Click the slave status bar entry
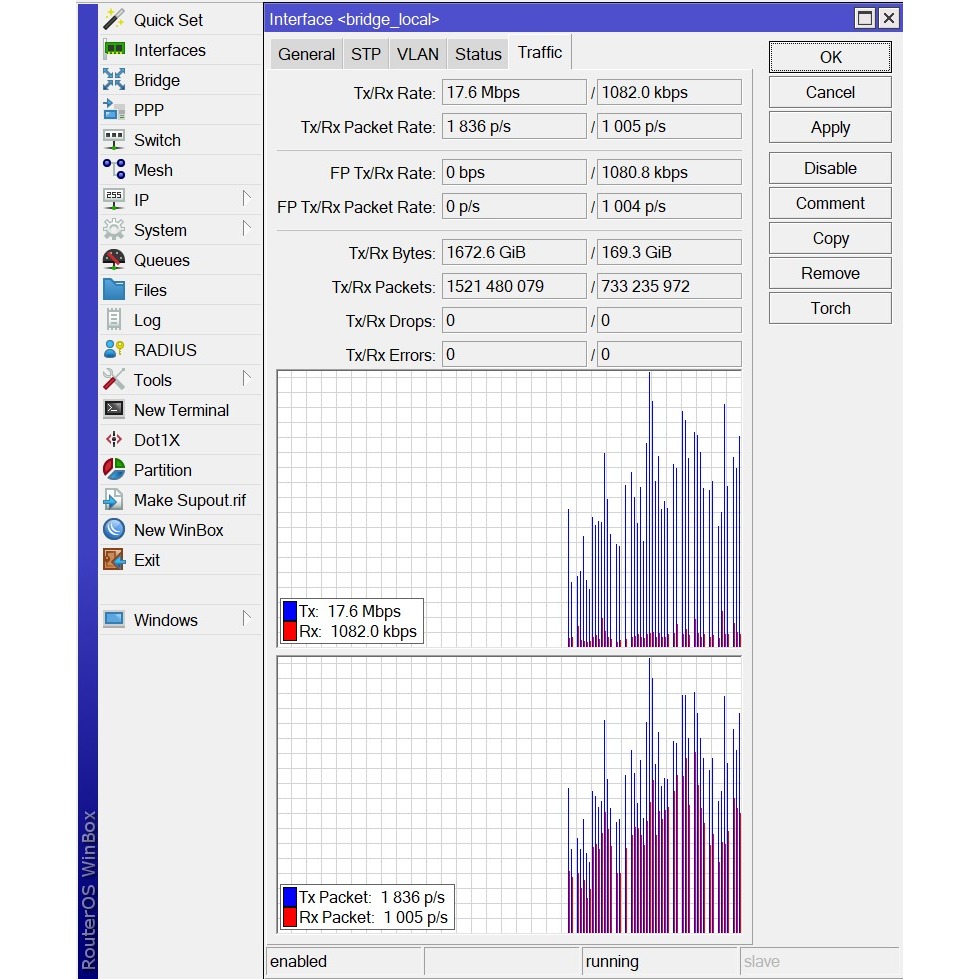Screen dimensions: 979x979 pyautogui.click(x=819, y=961)
